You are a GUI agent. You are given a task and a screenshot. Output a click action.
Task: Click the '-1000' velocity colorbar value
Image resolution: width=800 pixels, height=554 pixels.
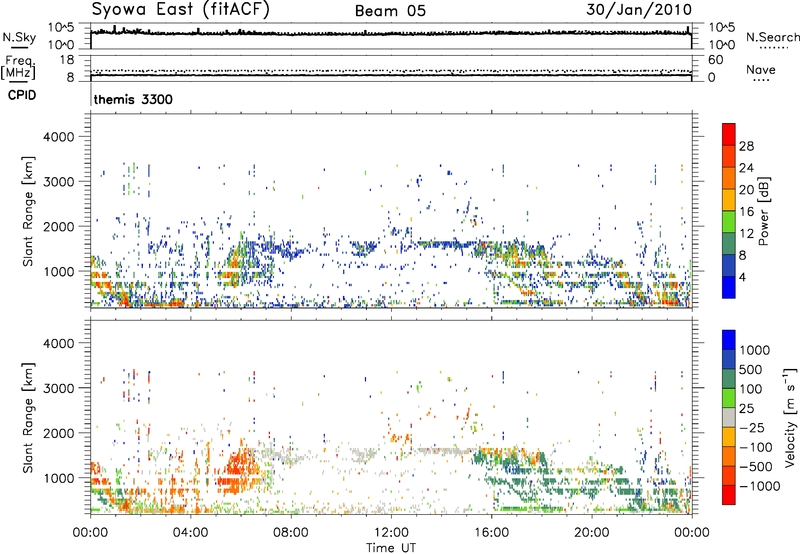click(759, 486)
